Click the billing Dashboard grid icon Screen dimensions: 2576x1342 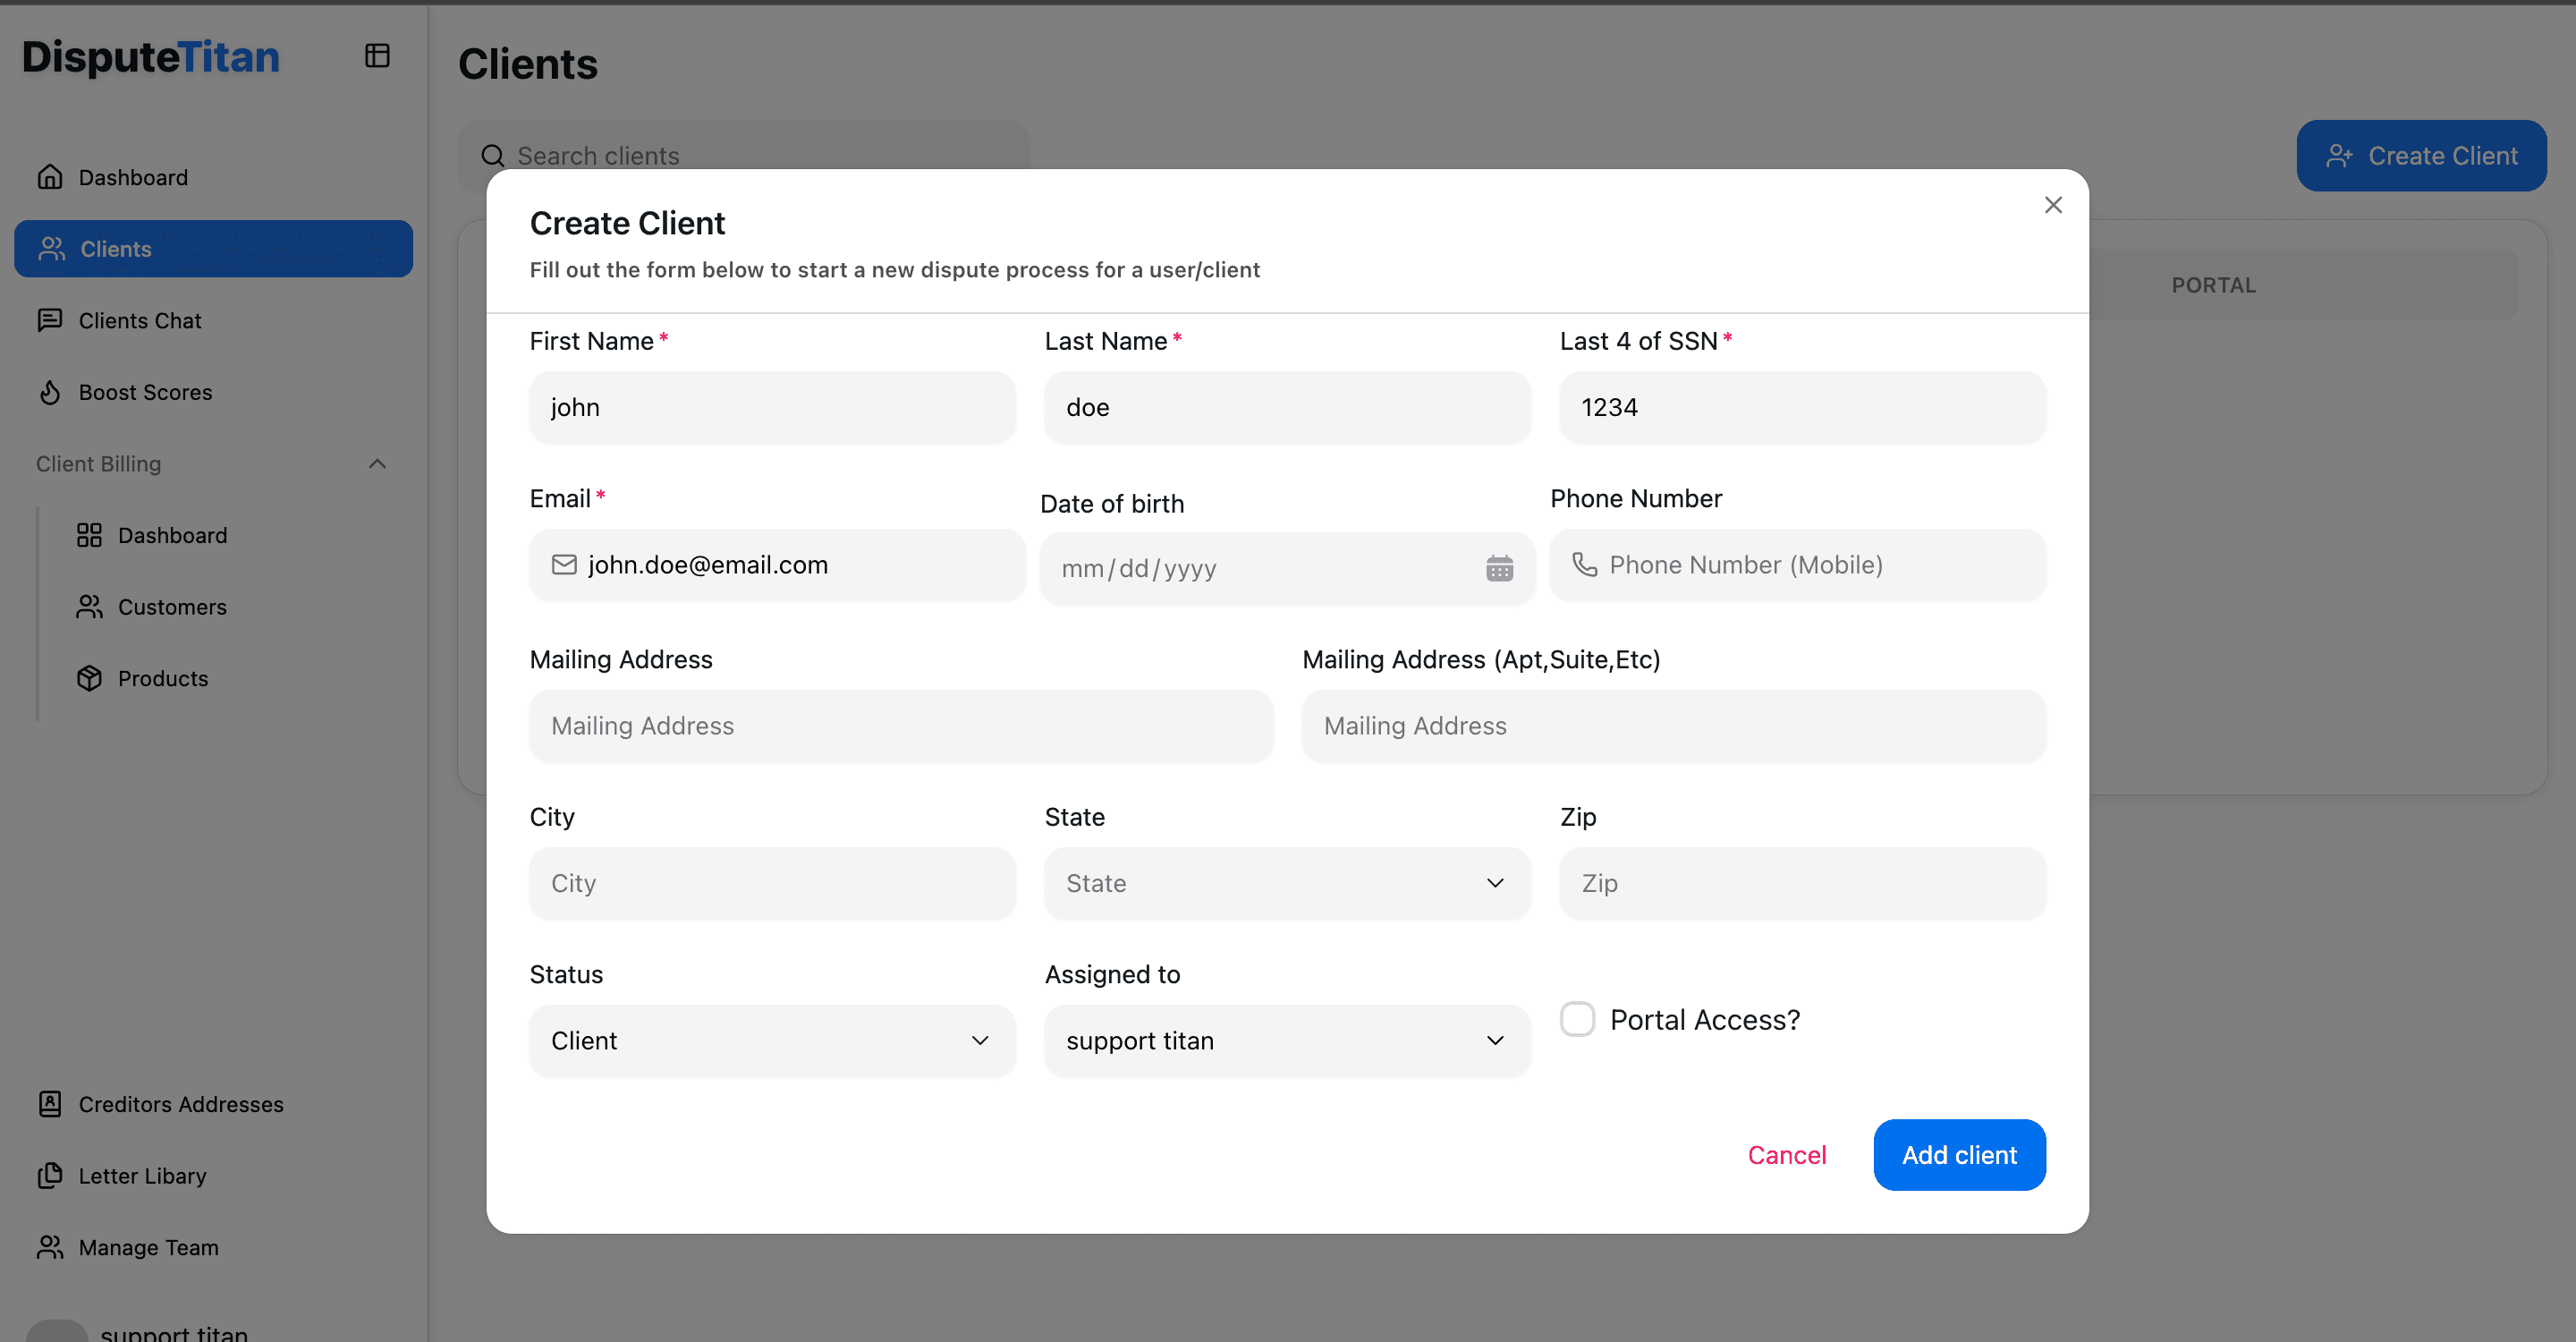click(x=89, y=535)
